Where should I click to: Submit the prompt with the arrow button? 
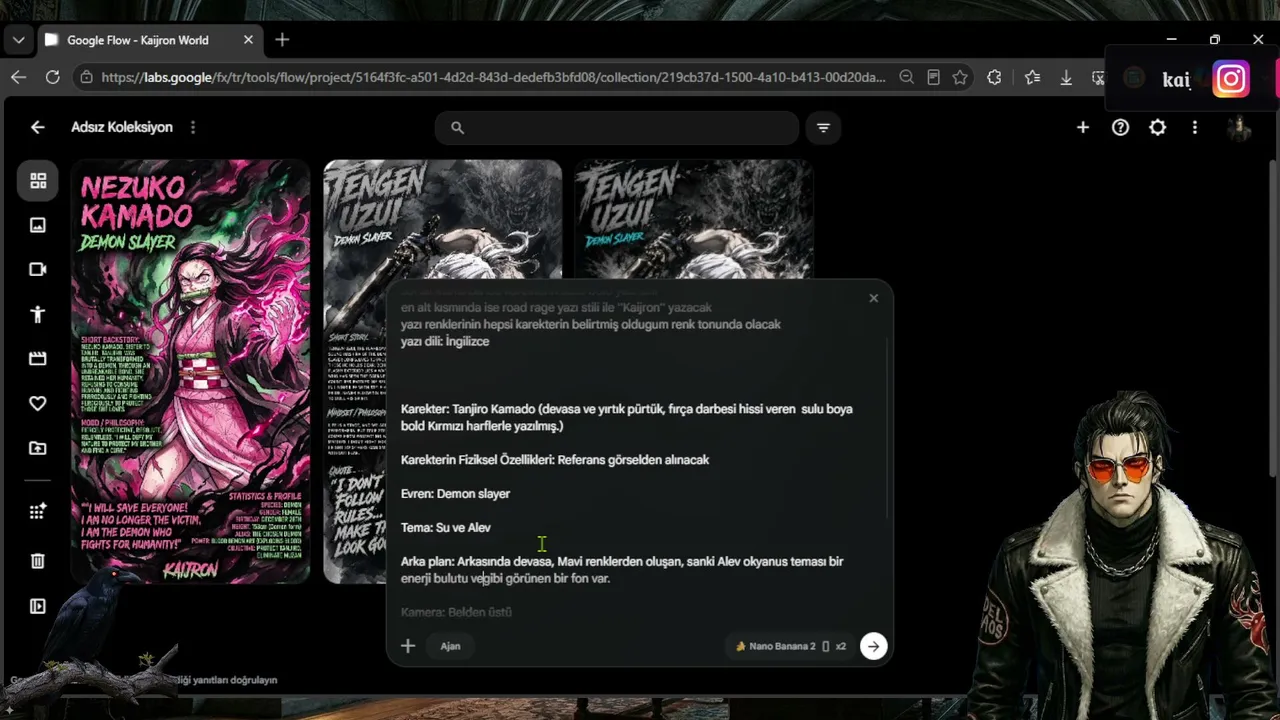[873, 646]
